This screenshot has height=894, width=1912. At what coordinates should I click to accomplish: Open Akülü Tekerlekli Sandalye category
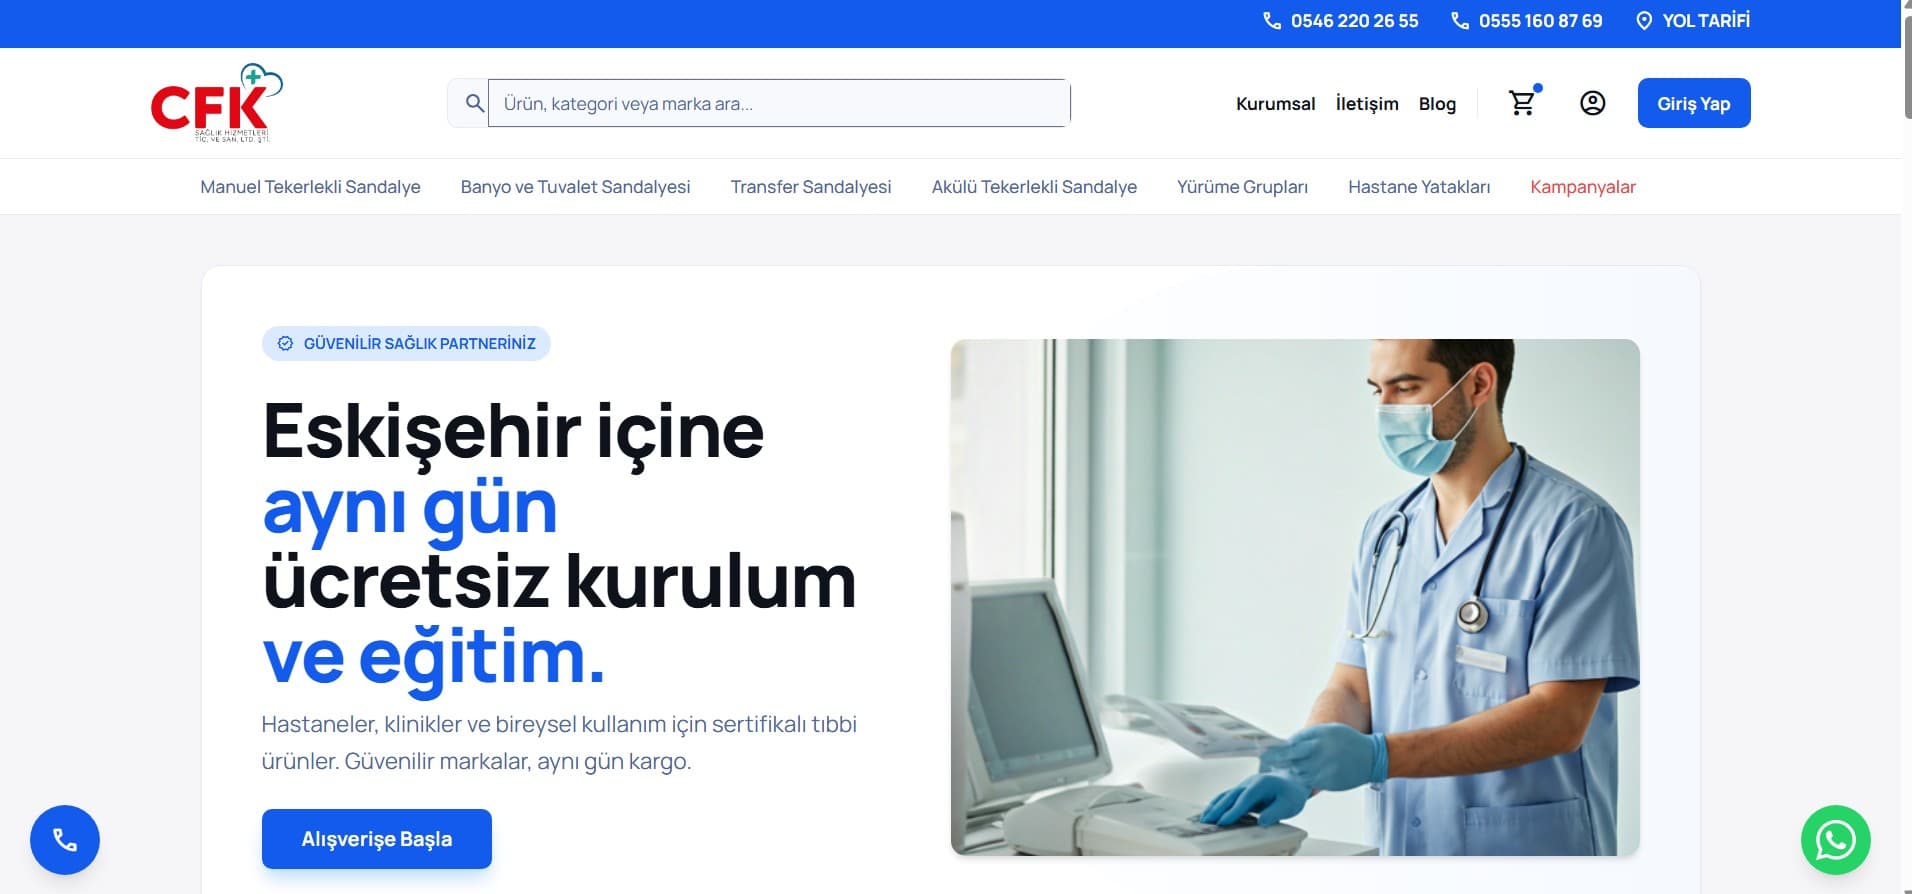pos(1034,187)
